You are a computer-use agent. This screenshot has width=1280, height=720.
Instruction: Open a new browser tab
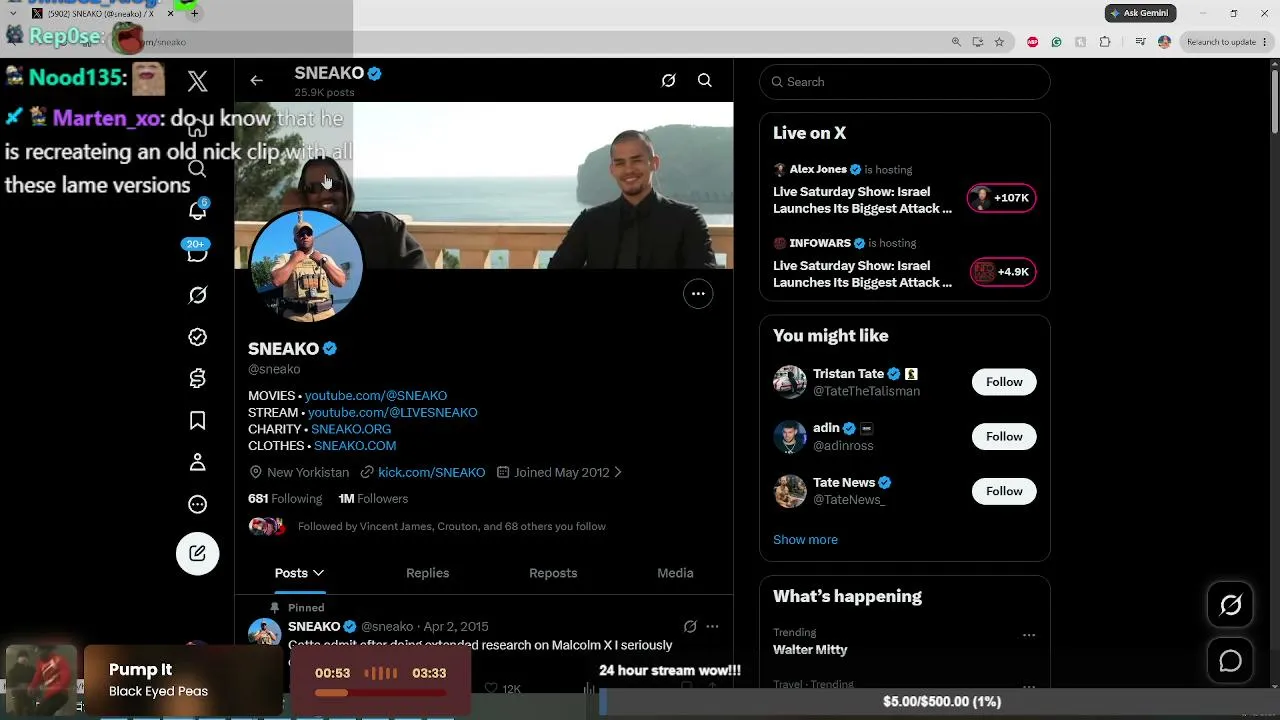tap(194, 13)
